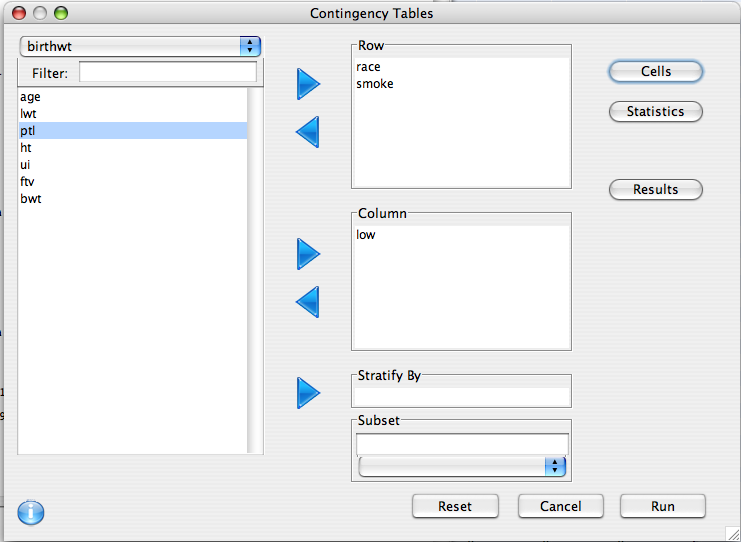The width and height of the screenshot is (741, 542).
Task: Open the Subset dropdown selector
Action: (462, 466)
